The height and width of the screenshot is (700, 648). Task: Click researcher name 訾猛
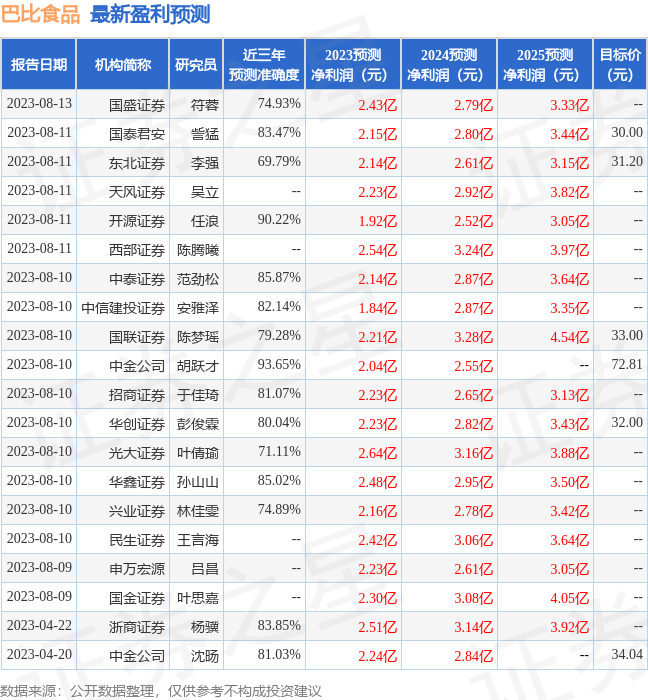tap(205, 134)
